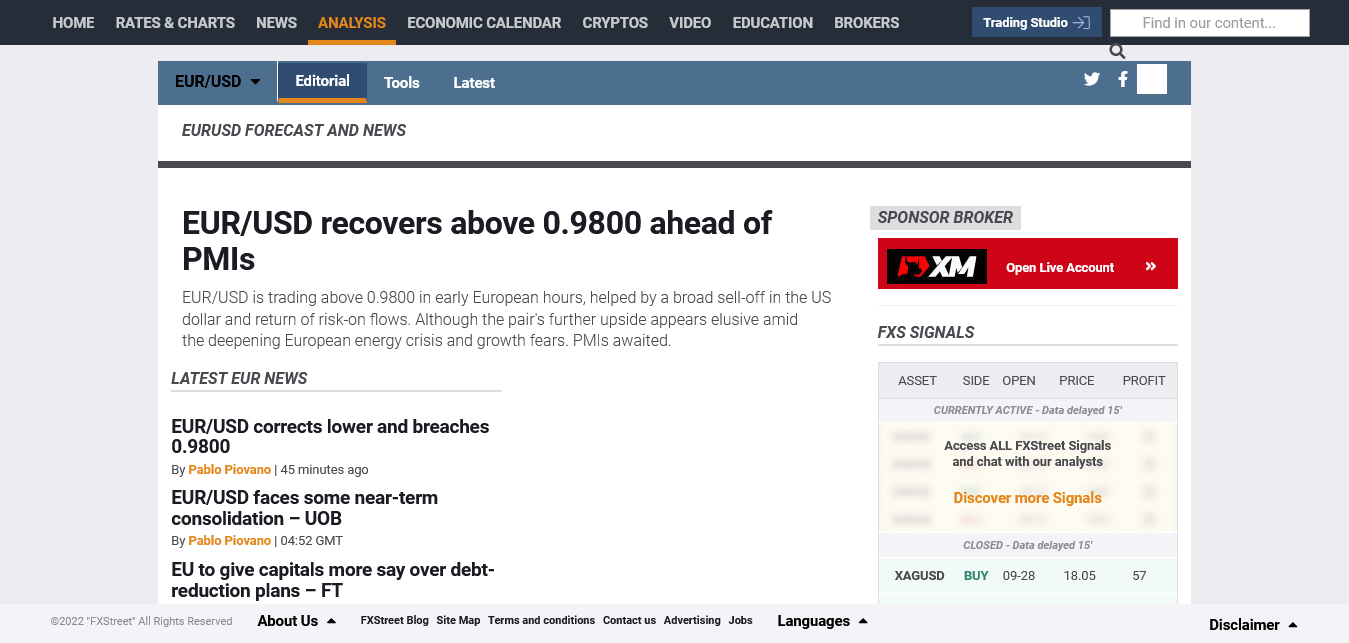The image size is (1349, 643).
Task: Click the double chevron on XM banner
Action: click(x=1151, y=267)
